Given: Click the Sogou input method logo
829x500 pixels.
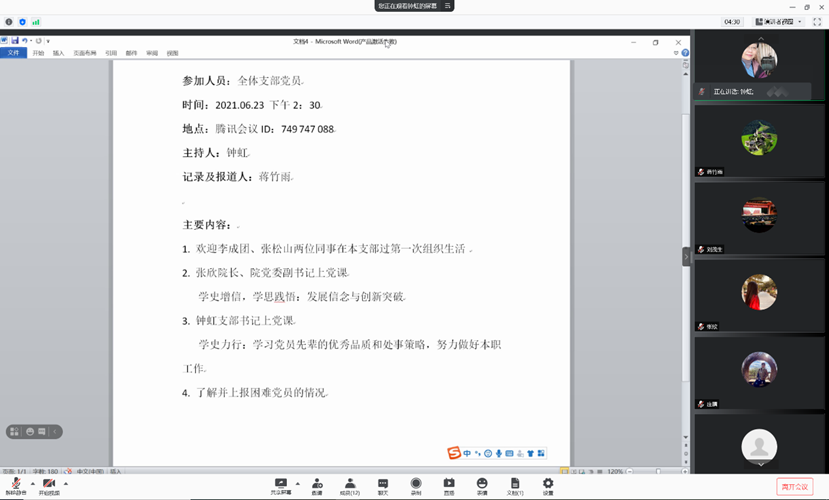Looking at the screenshot, I should (454, 453).
